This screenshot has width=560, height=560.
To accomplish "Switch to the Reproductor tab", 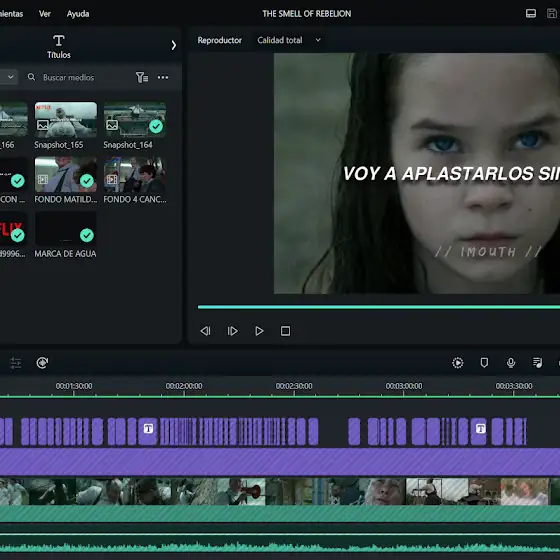I will click(220, 40).
